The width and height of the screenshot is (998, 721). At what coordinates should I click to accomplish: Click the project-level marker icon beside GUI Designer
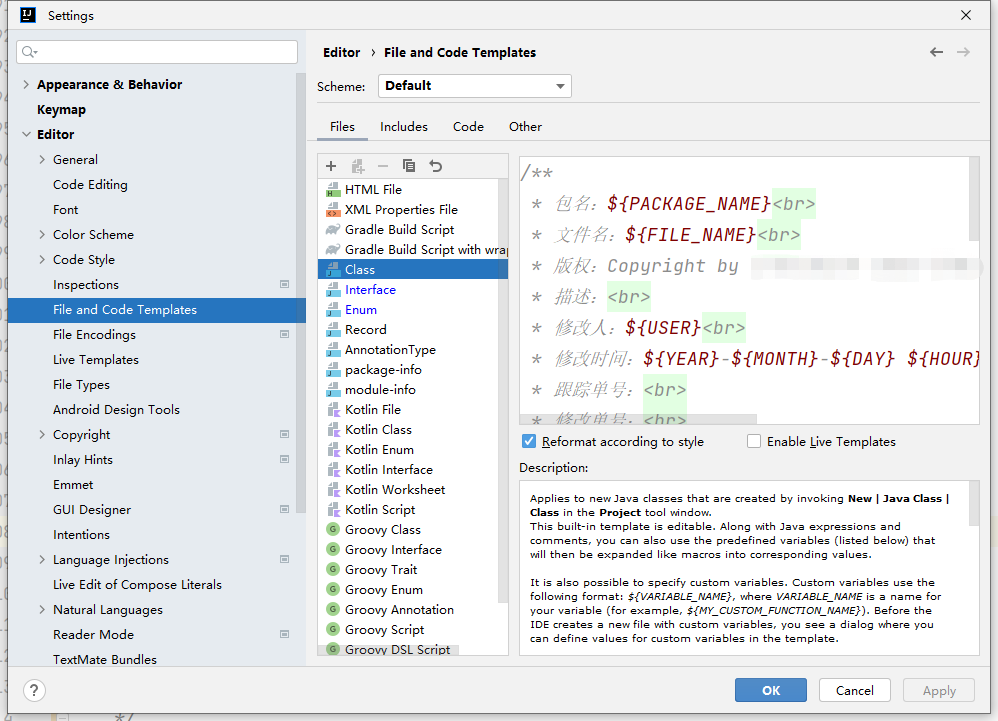point(285,509)
